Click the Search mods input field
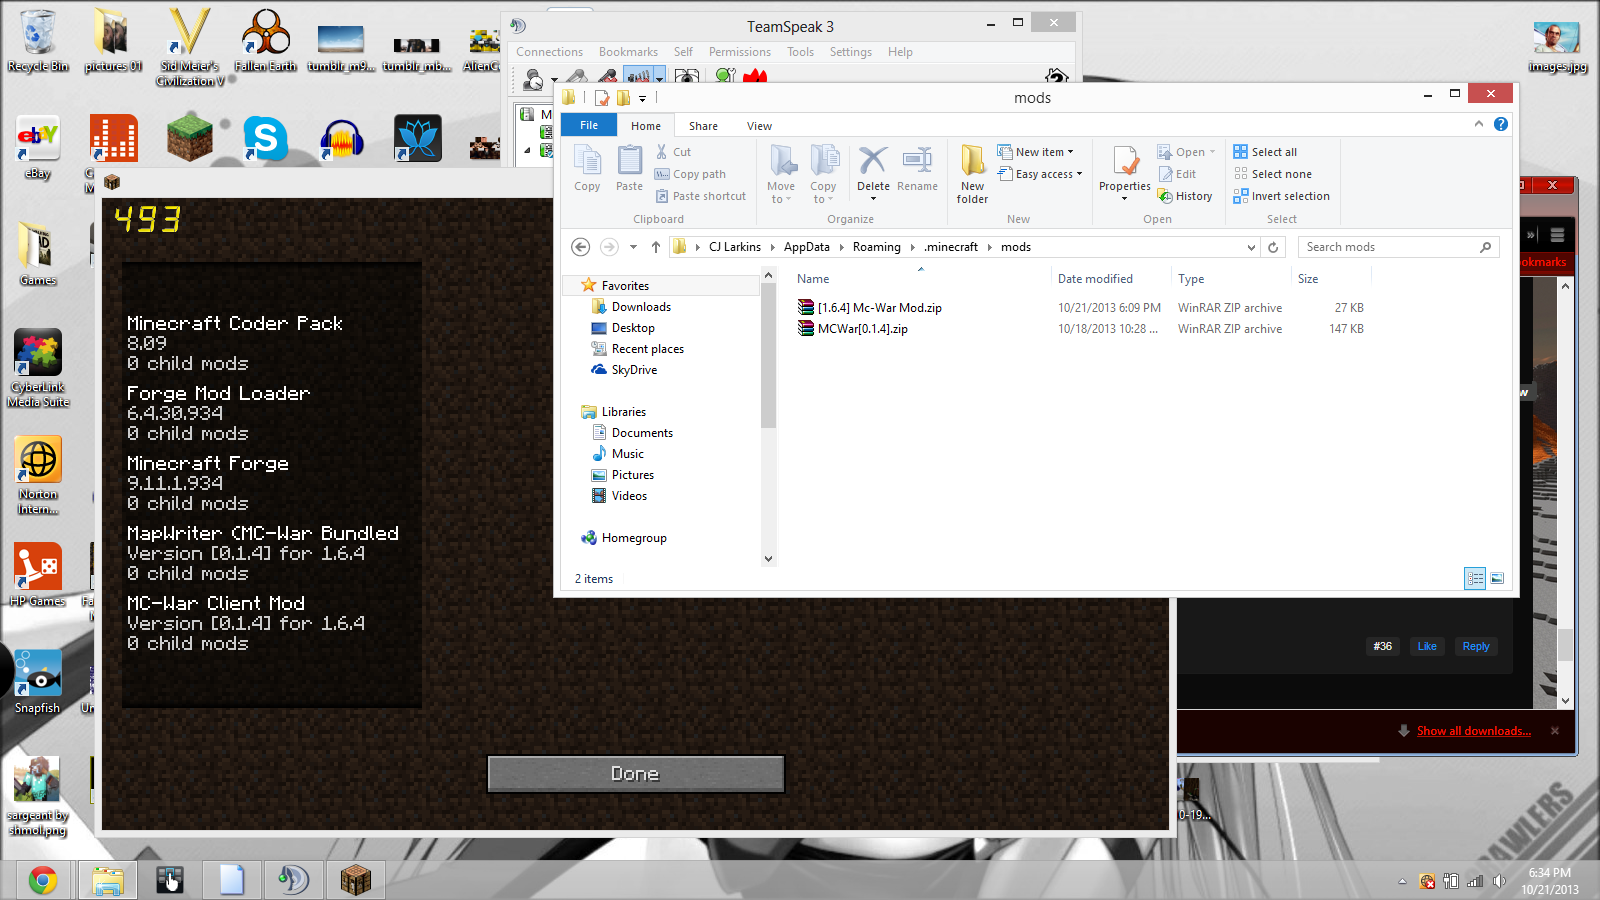Screen dimensions: 1600x900 pos(1390,247)
